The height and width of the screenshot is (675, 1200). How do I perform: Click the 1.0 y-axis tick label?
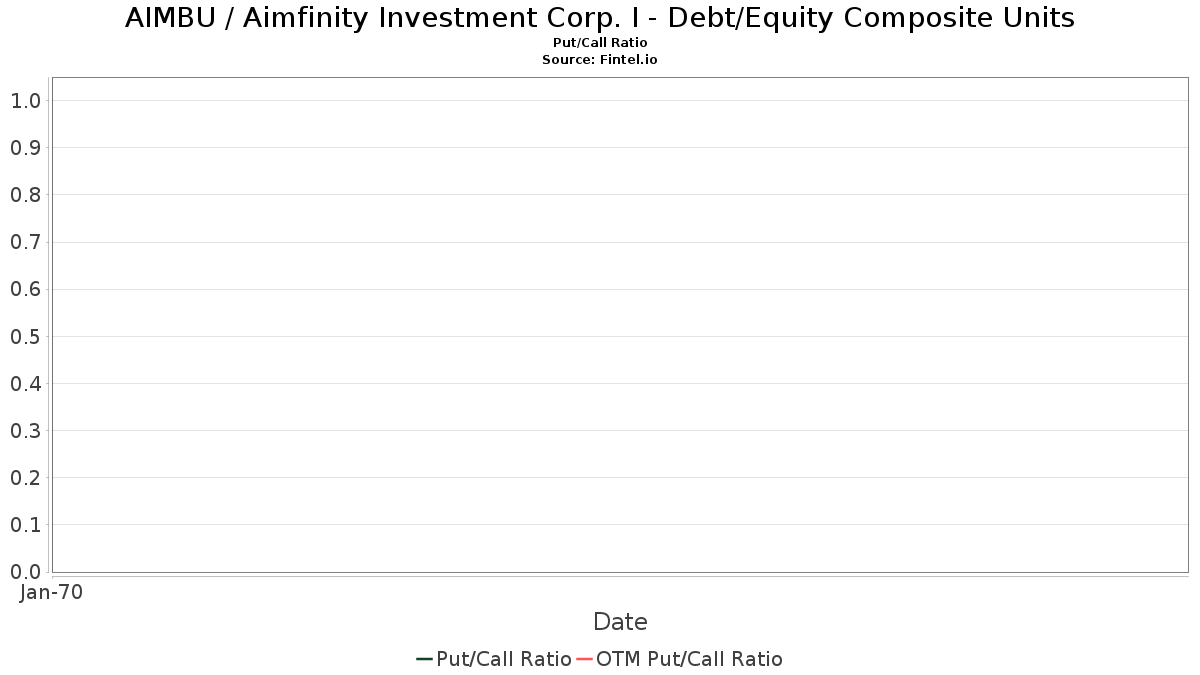tap(26, 100)
